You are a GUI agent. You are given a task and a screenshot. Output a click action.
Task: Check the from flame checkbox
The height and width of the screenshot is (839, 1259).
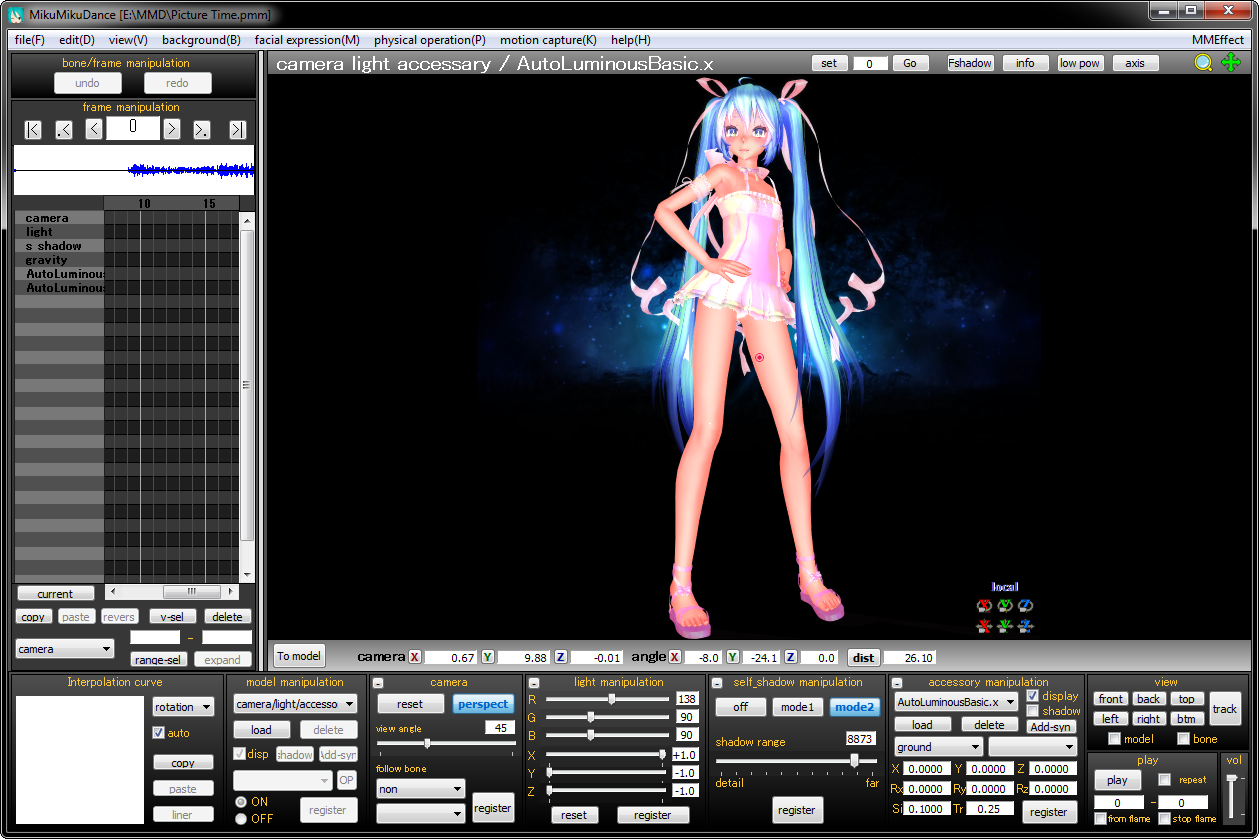[1101, 819]
